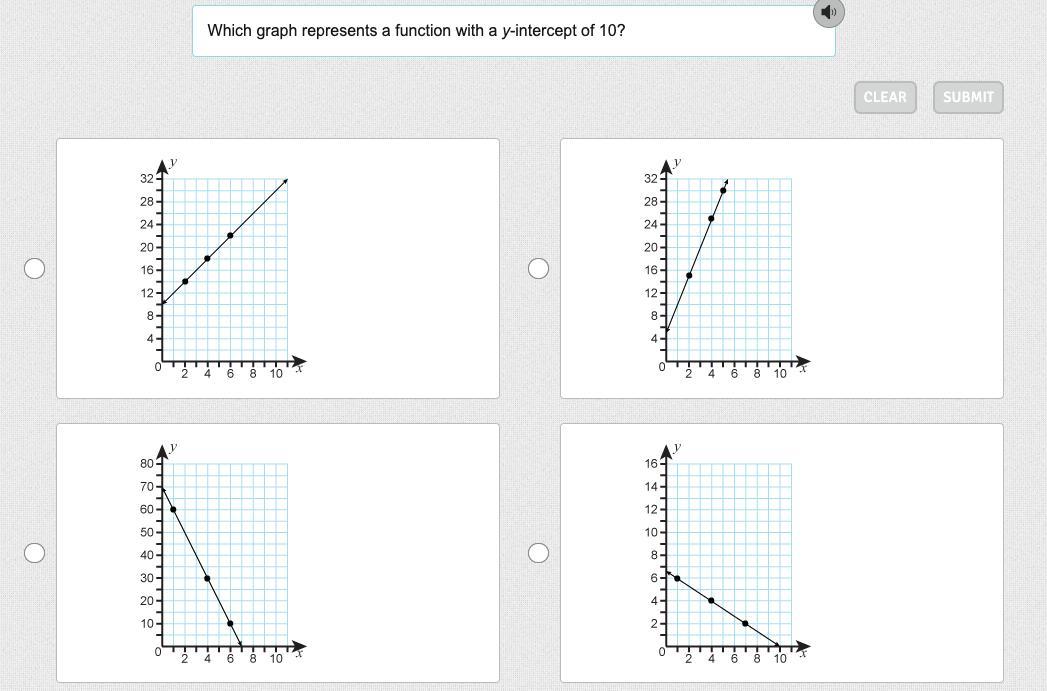
Task: Click the steep increasing graph at top right
Action: click(x=732, y=268)
